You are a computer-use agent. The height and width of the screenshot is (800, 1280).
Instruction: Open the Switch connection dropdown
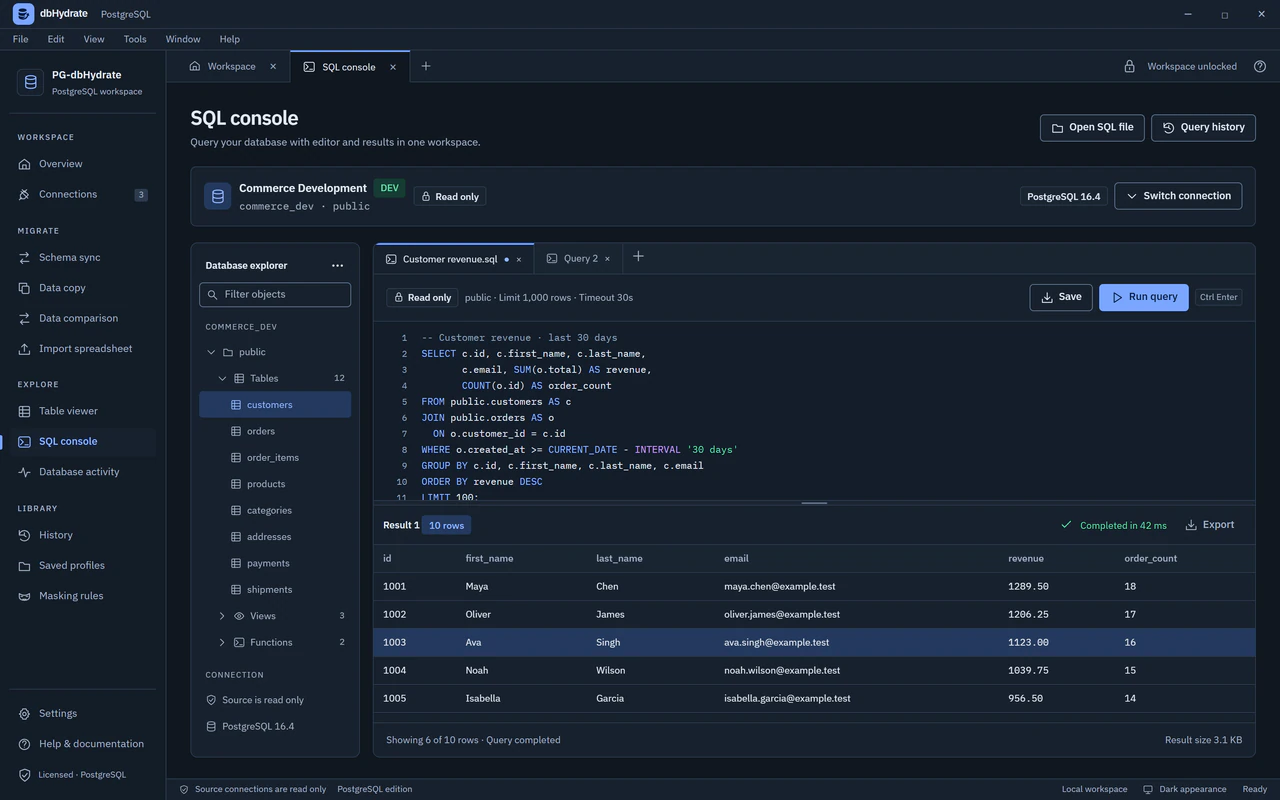[1178, 196]
